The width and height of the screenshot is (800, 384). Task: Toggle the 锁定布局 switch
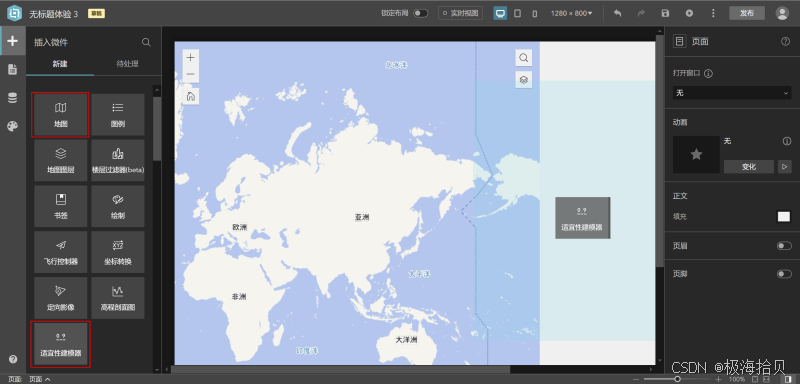pos(420,13)
